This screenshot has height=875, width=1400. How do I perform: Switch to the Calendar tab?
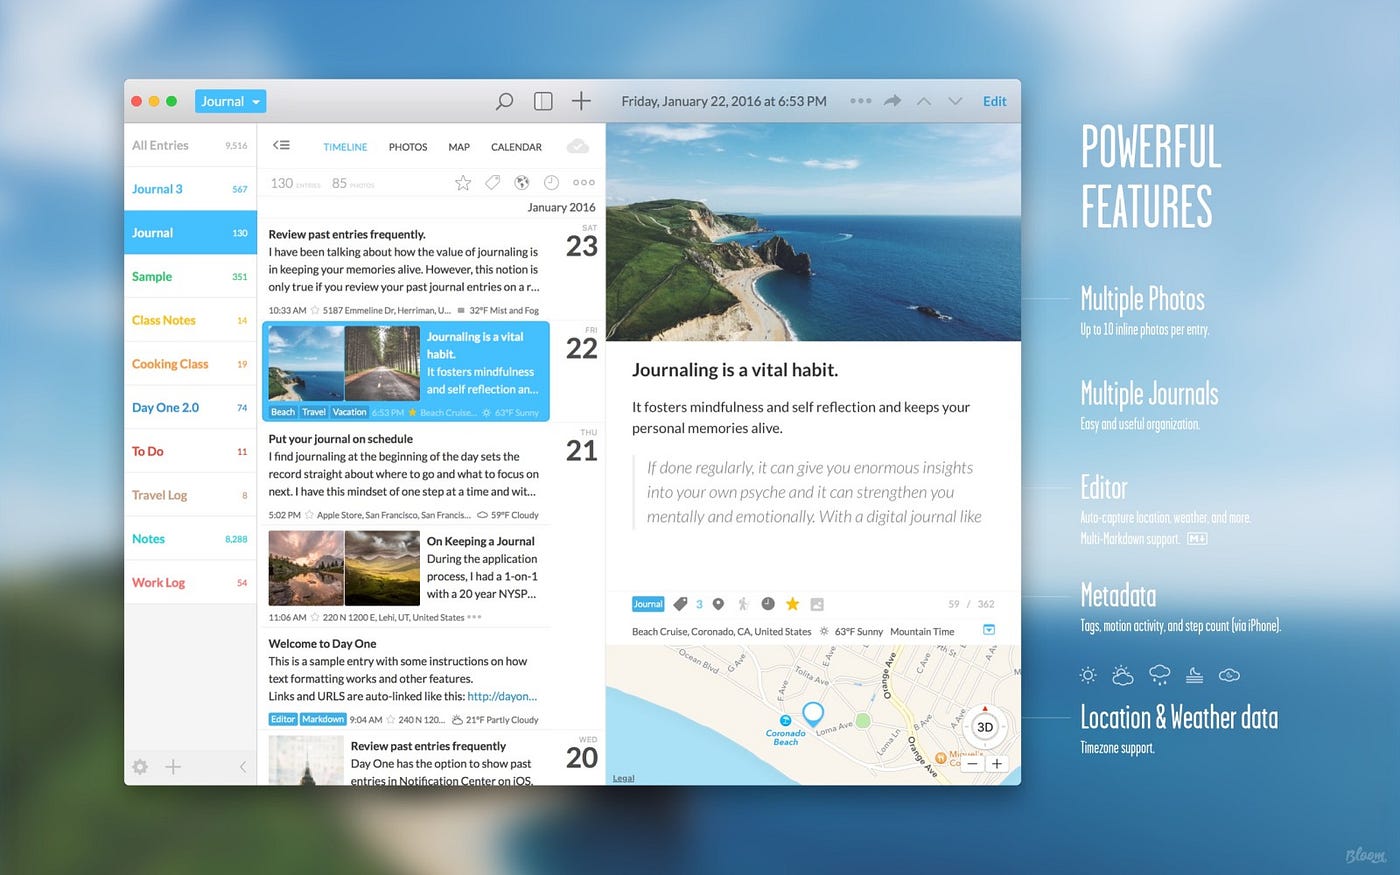click(516, 147)
